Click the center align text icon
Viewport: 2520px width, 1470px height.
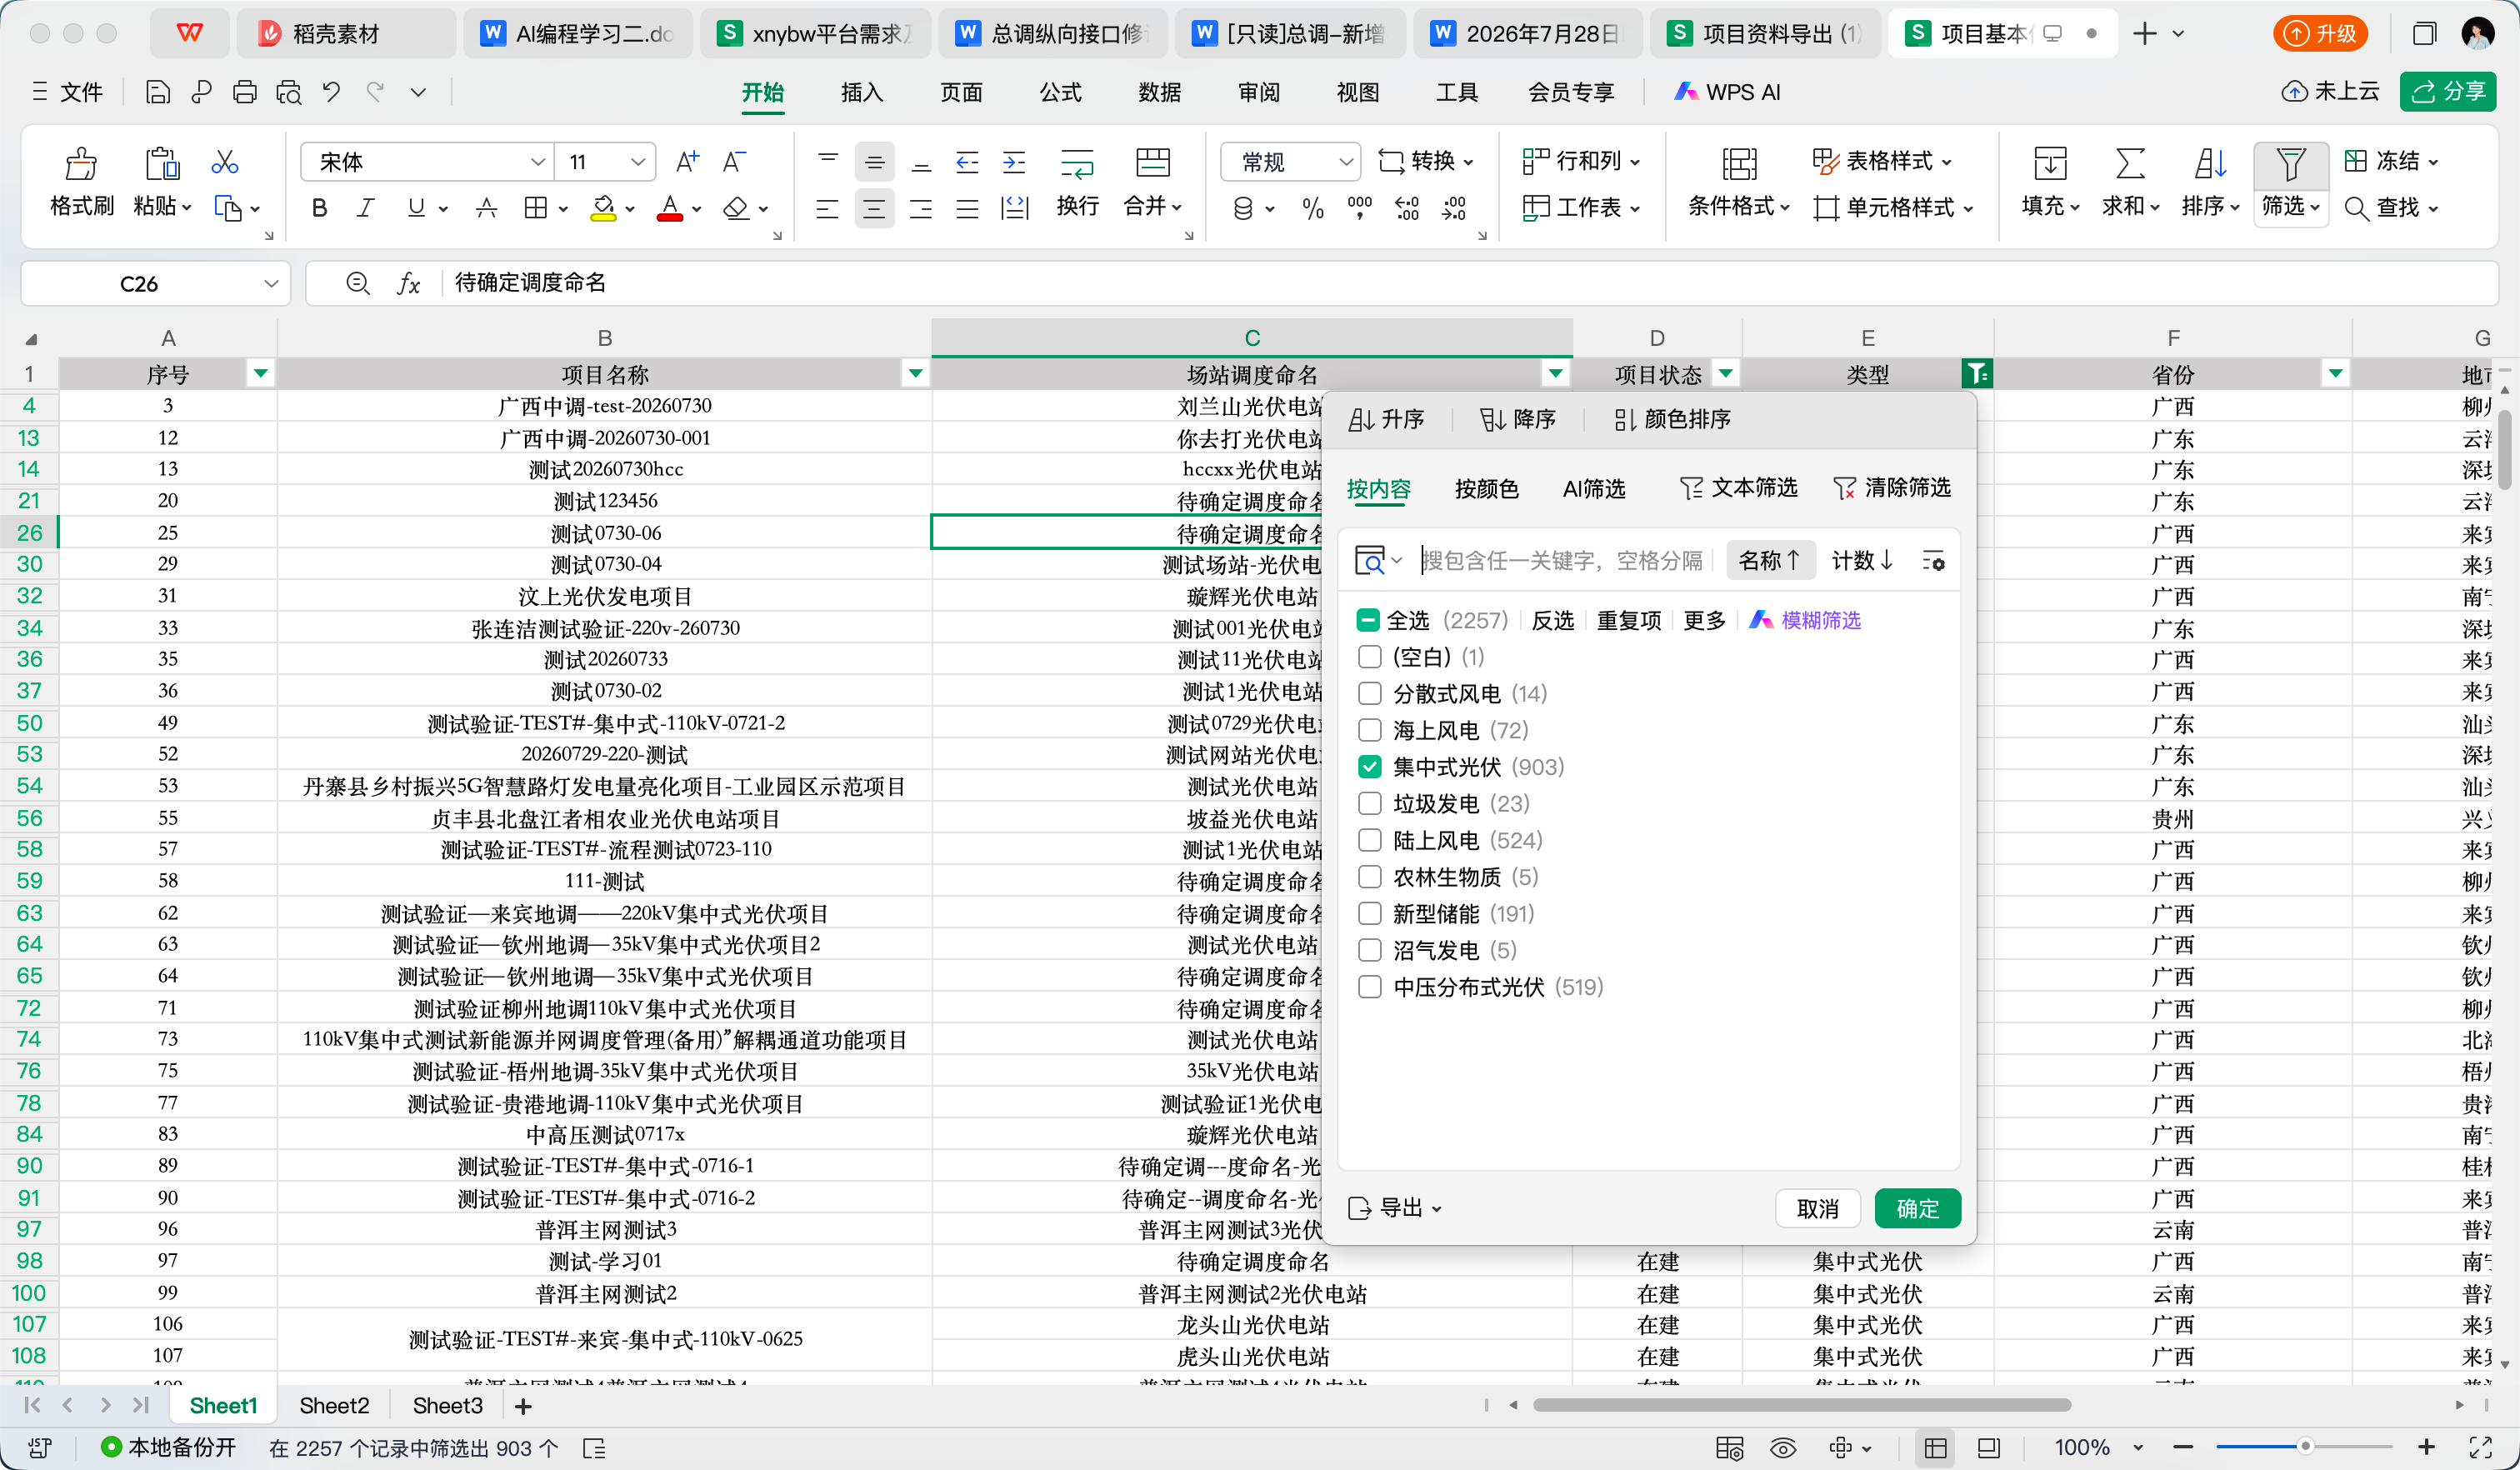tap(874, 208)
